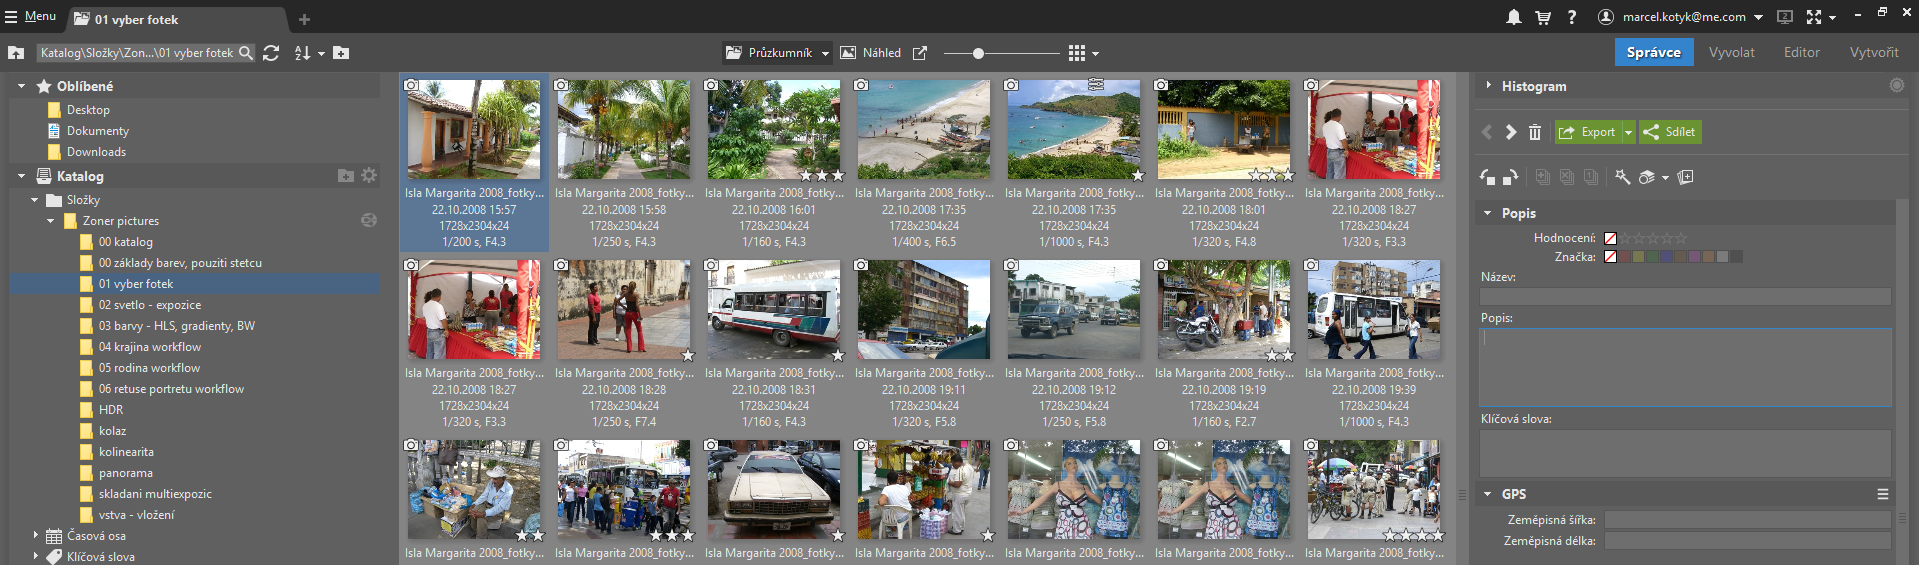Open the user account avatar icon
Screen dimensions: 1919x565
pyautogui.click(x=1606, y=17)
